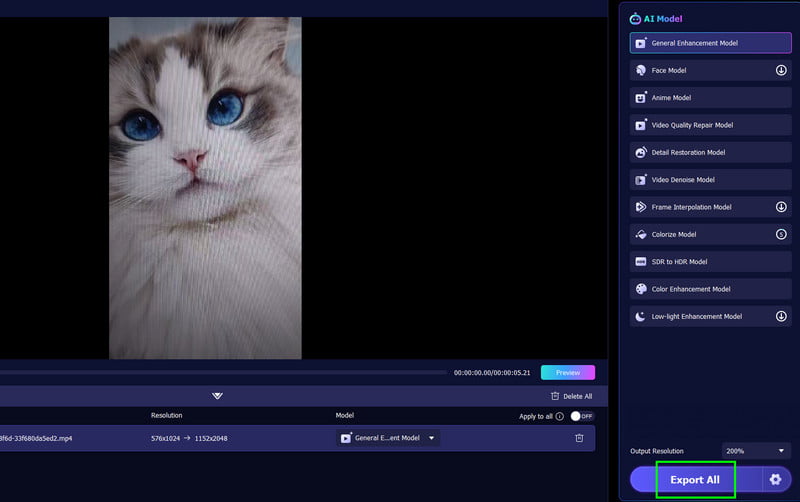The height and width of the screenshot is (502, 800).
Task: Click the Low-light Enhancement Model download icon
Action: tap(781, 316)
